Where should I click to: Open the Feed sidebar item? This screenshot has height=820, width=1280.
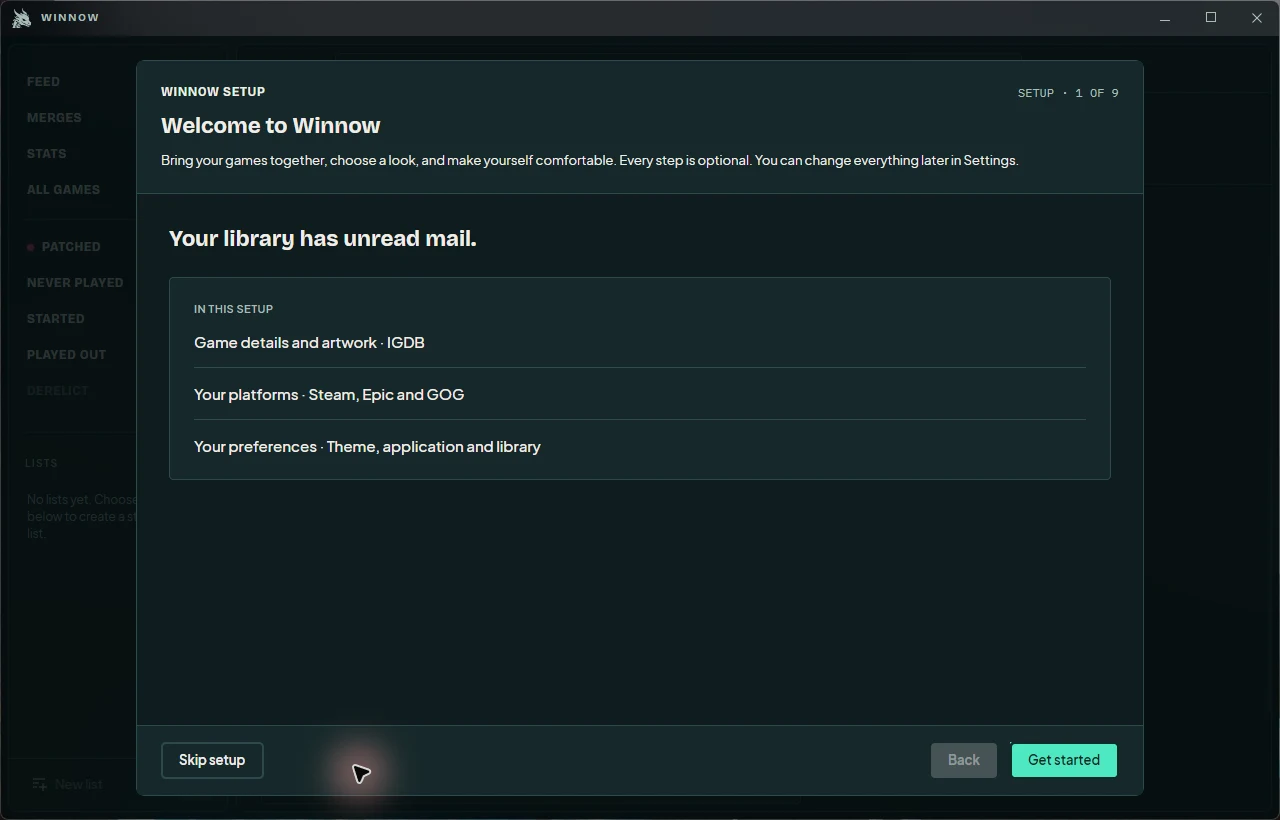click(x=43, y=82)
